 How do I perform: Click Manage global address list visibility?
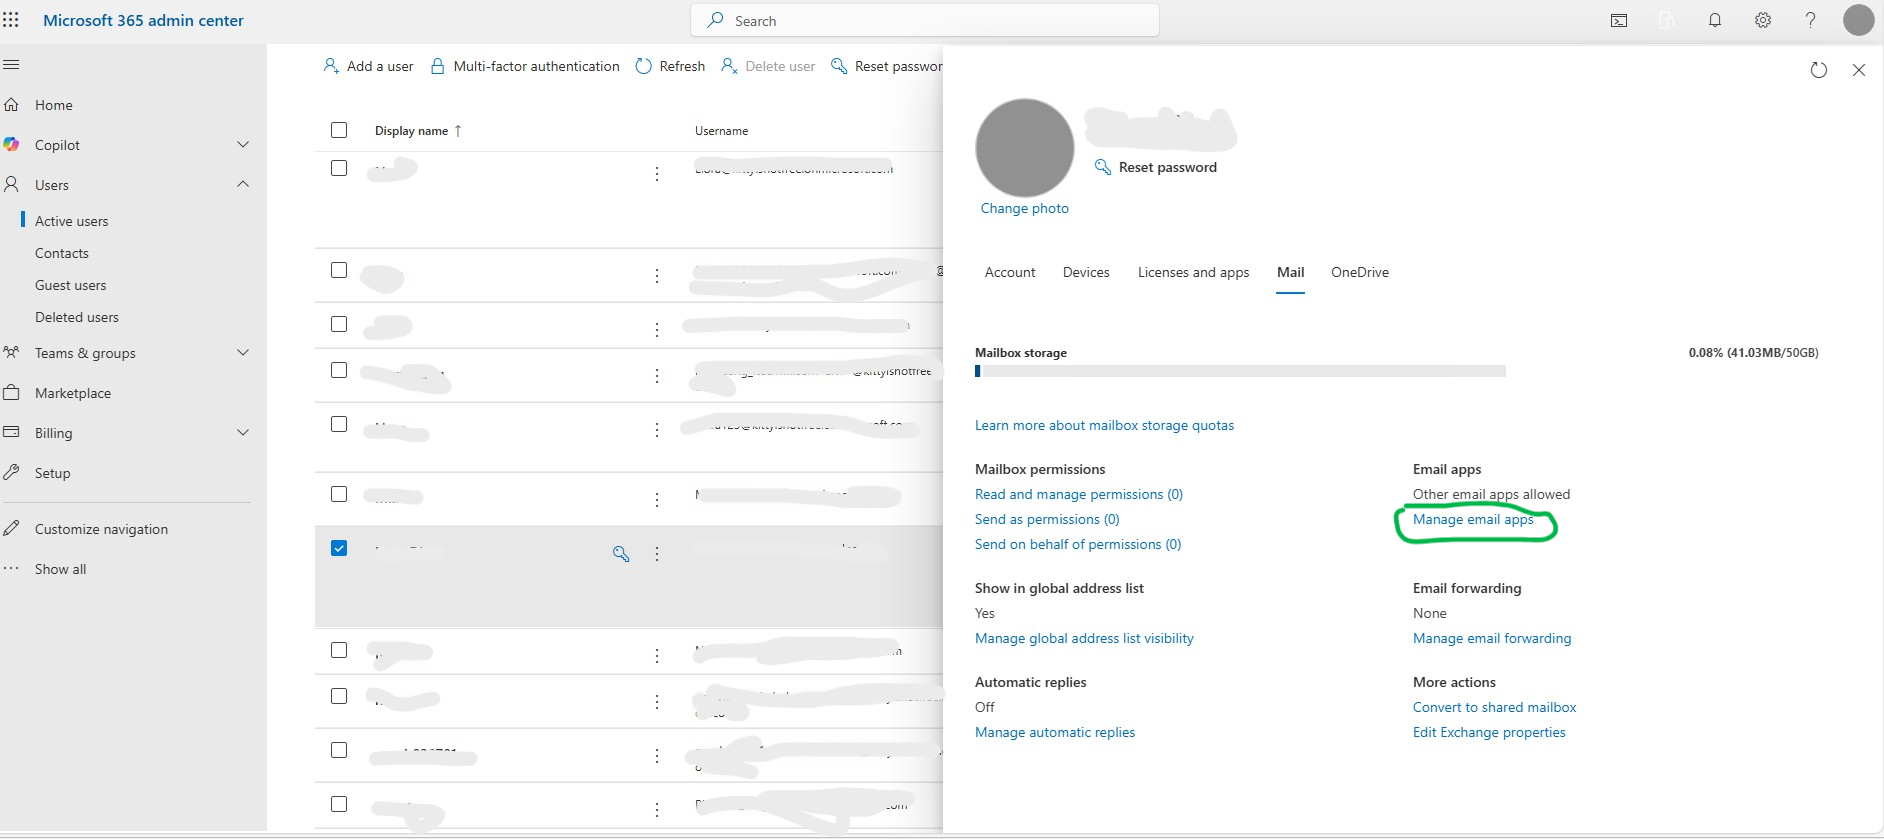click(x=1084, y=638)
